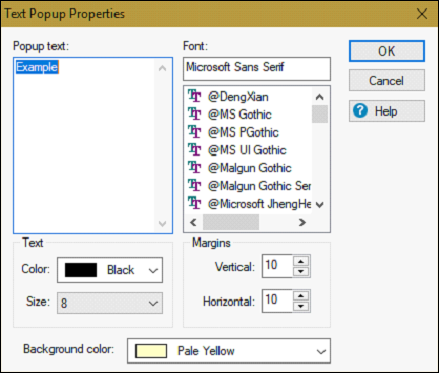Select the @MS Gothic font
This screenshot has width=439, height=373.
pos(249,114)
